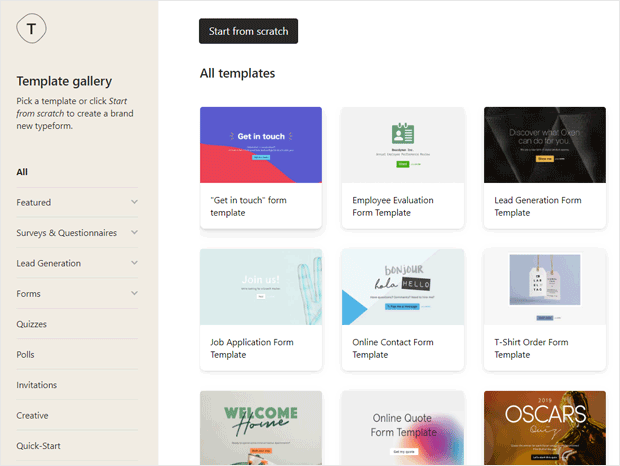Open Surveys & Questionnaires category
Viewport: 620px width, 466px height.
click(x=66, y=233)
